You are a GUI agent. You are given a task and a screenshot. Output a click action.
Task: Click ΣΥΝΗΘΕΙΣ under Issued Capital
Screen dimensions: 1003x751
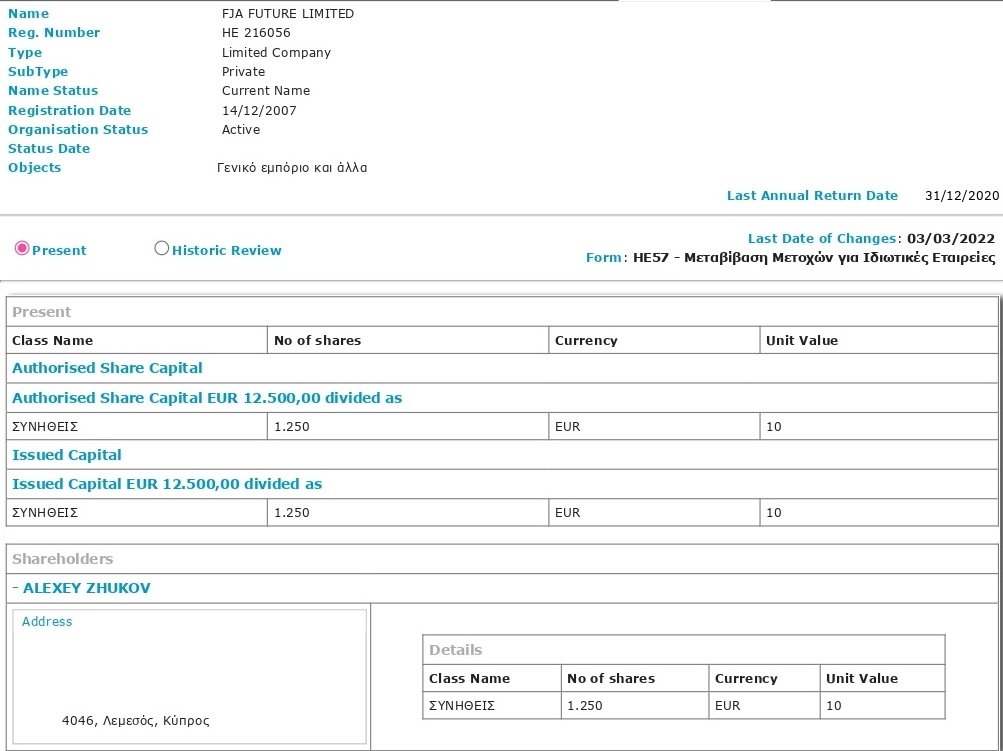point(45,512)
